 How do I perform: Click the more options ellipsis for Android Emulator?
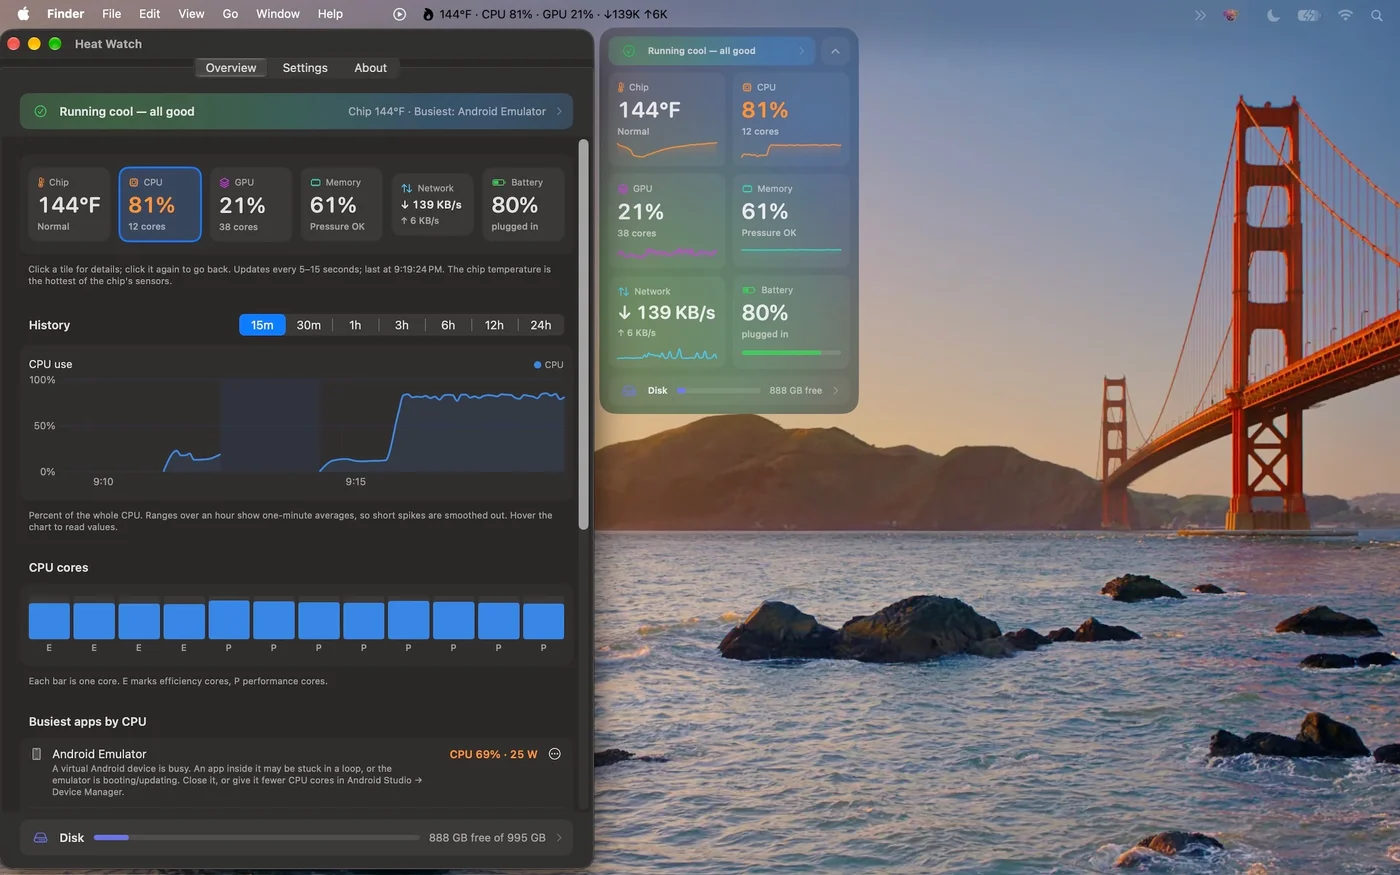555,754
